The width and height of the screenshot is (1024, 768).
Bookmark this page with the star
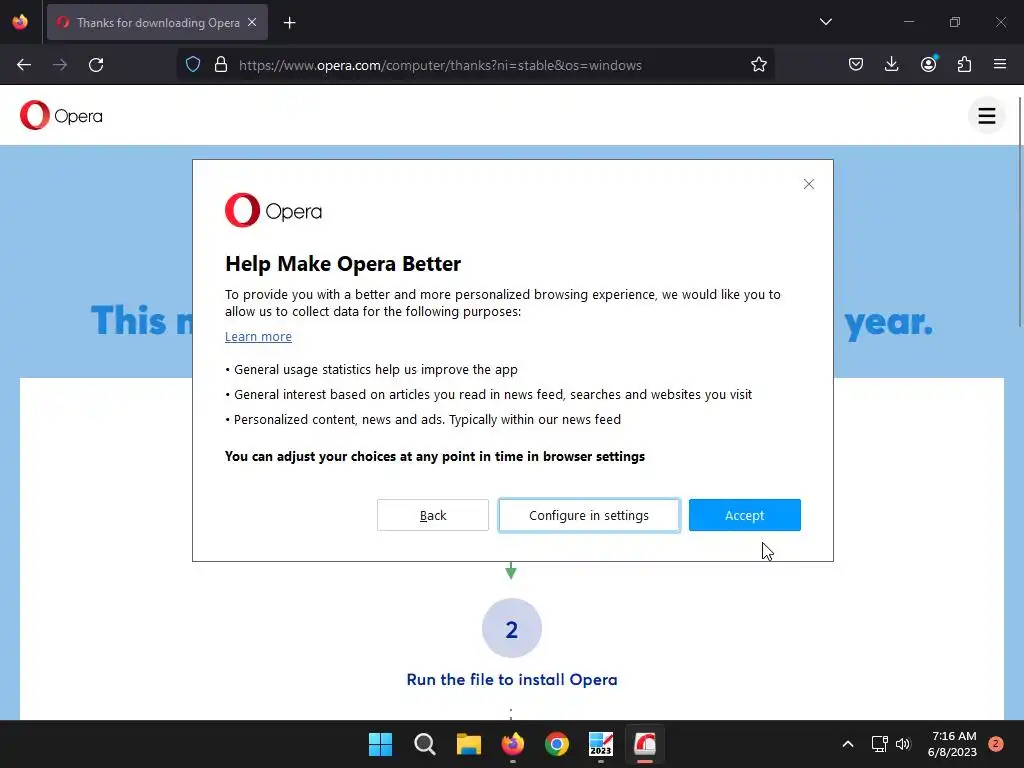click(758, 65)
